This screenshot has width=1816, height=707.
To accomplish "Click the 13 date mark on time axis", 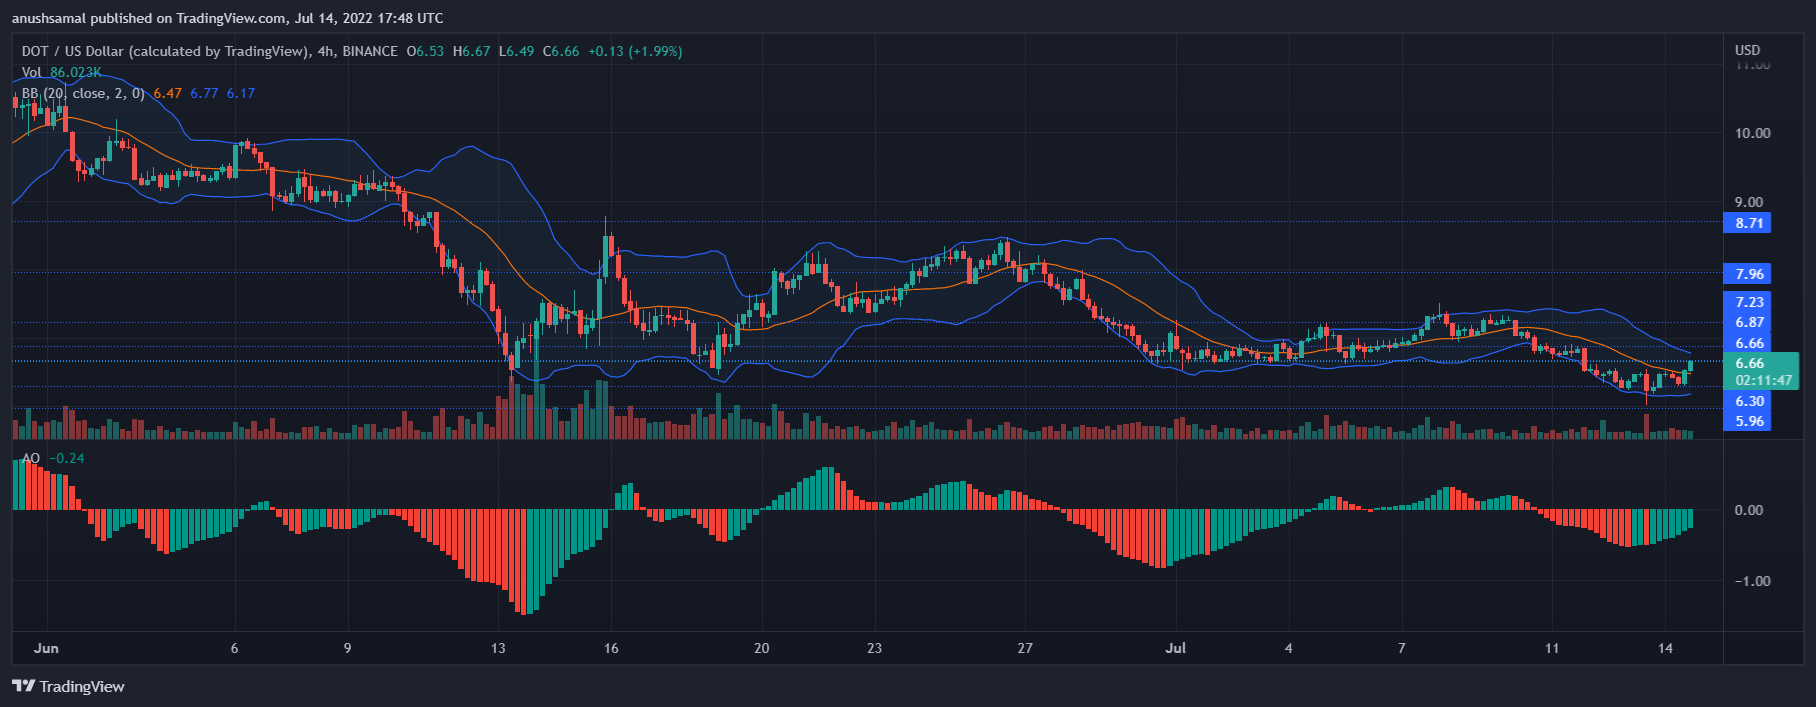I will coord(498,648).
